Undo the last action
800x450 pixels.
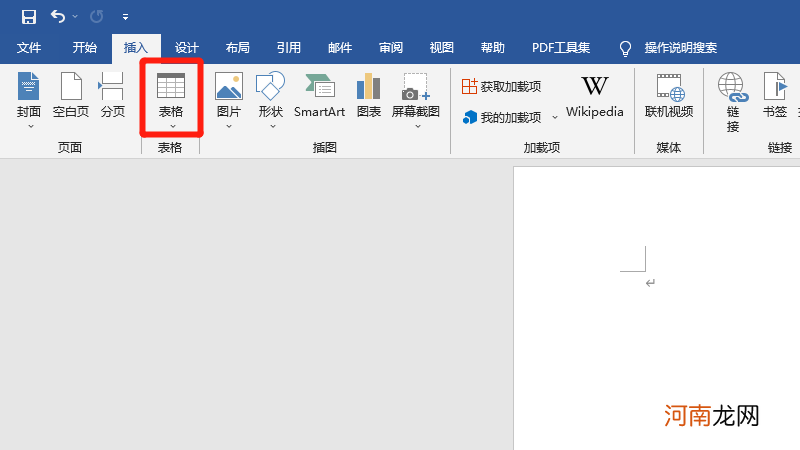tap(58, 17)
